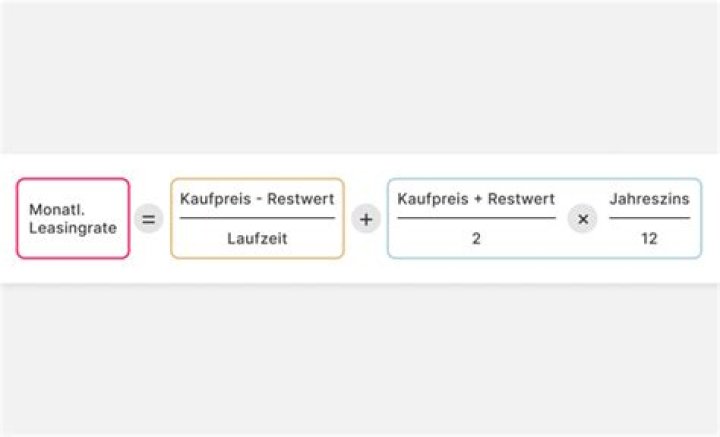This screenshot has width=720, height=437.
Task: Select the denominator "12"
Action: pyautogui.click(x=649, y=239)
